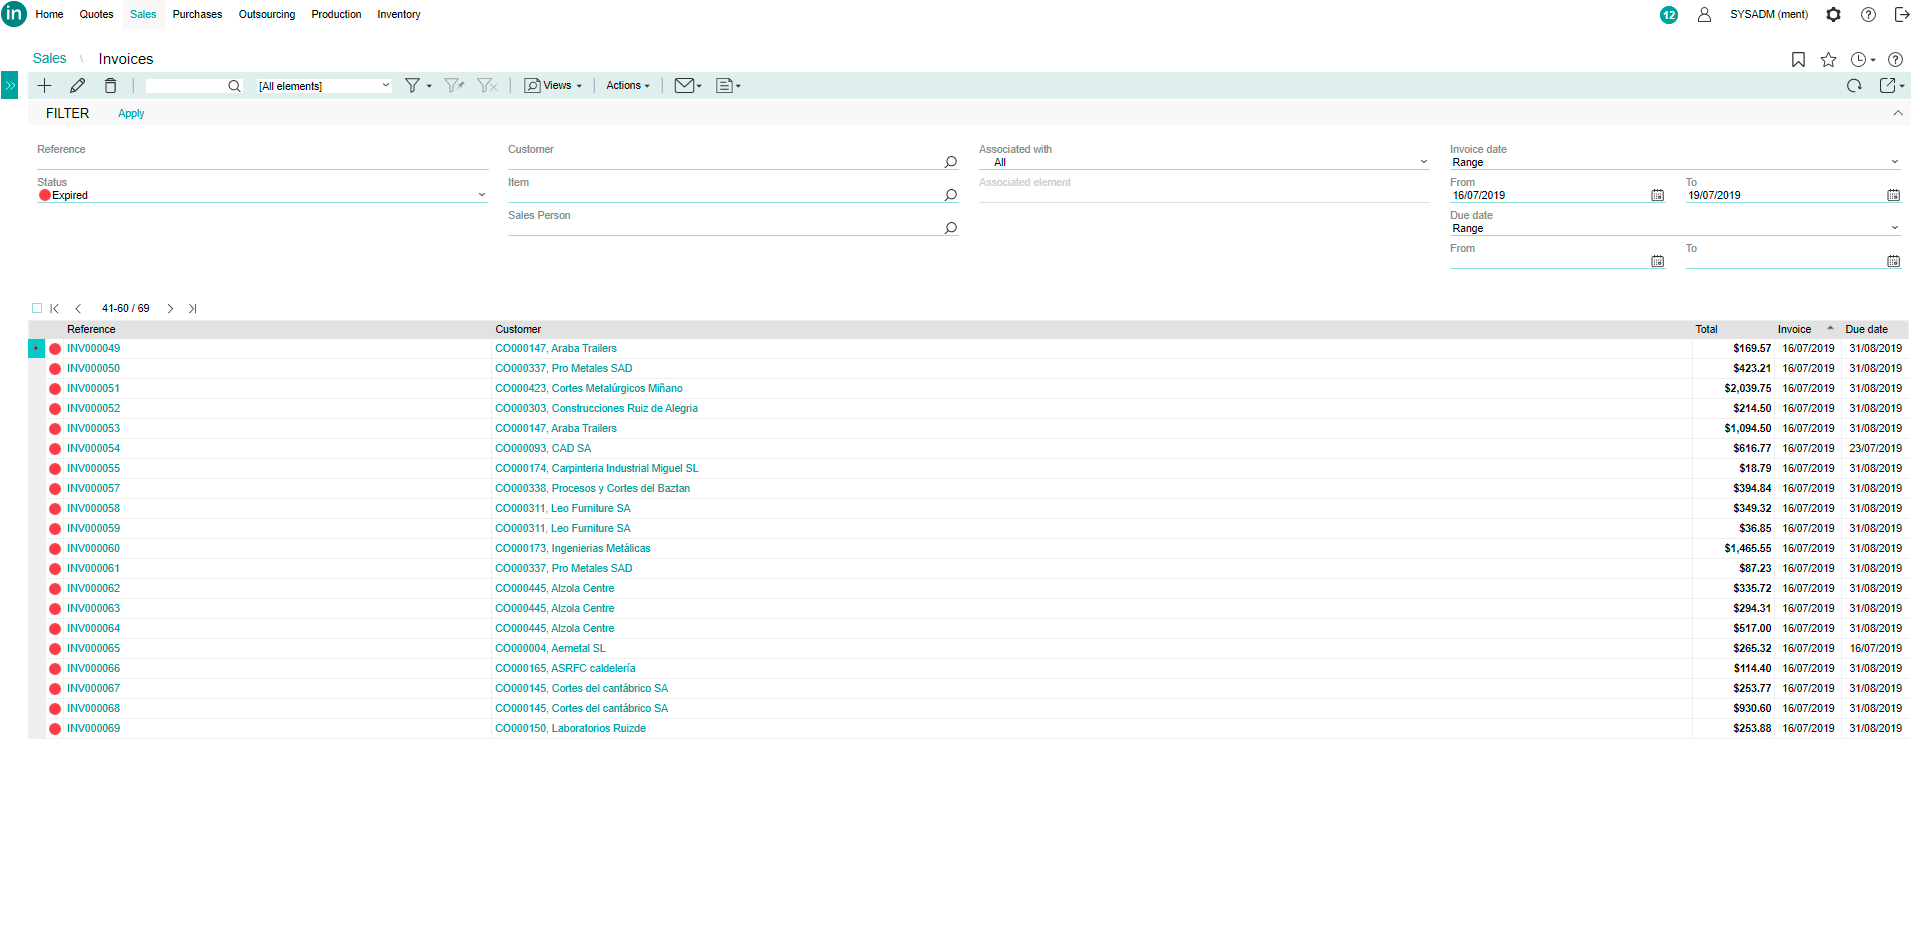The width and height of the screenshot is (1920, 937).
Task: Open the settings gear icon
Action: [1833, 15]
